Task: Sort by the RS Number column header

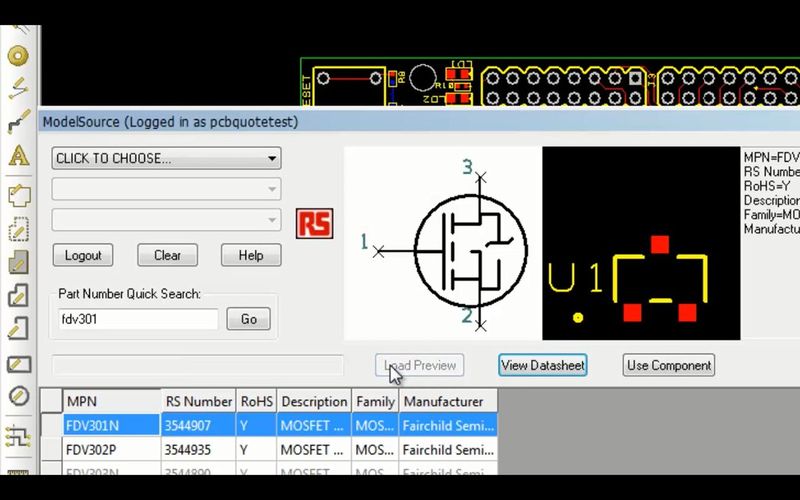Action: pos(198,401)
